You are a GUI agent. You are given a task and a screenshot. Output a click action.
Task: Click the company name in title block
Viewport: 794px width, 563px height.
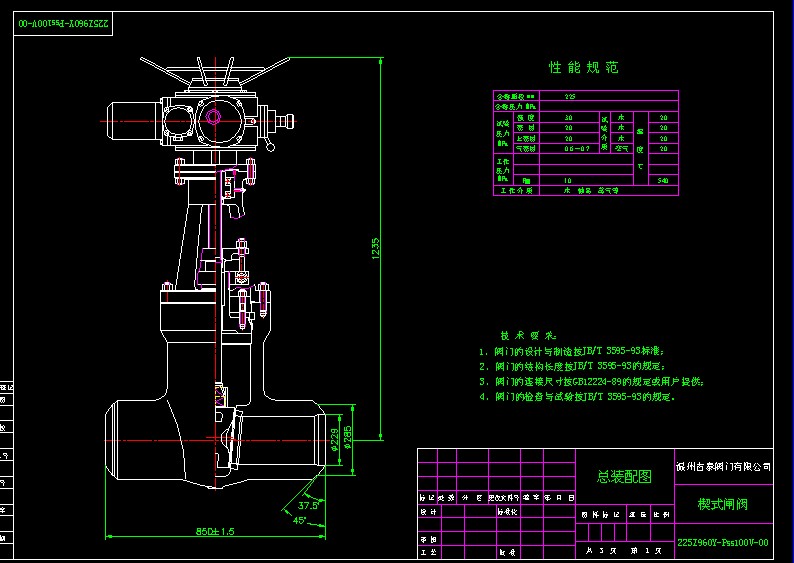click(x=723, y=466)
